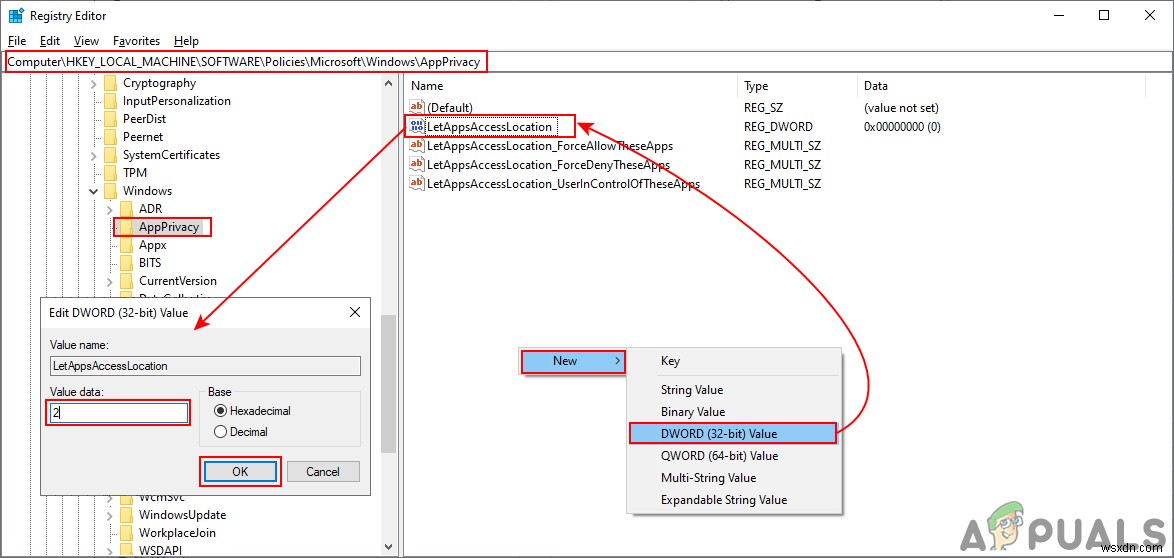Click the ForceAllowTheseApps multi-string icon

point(418,146)
